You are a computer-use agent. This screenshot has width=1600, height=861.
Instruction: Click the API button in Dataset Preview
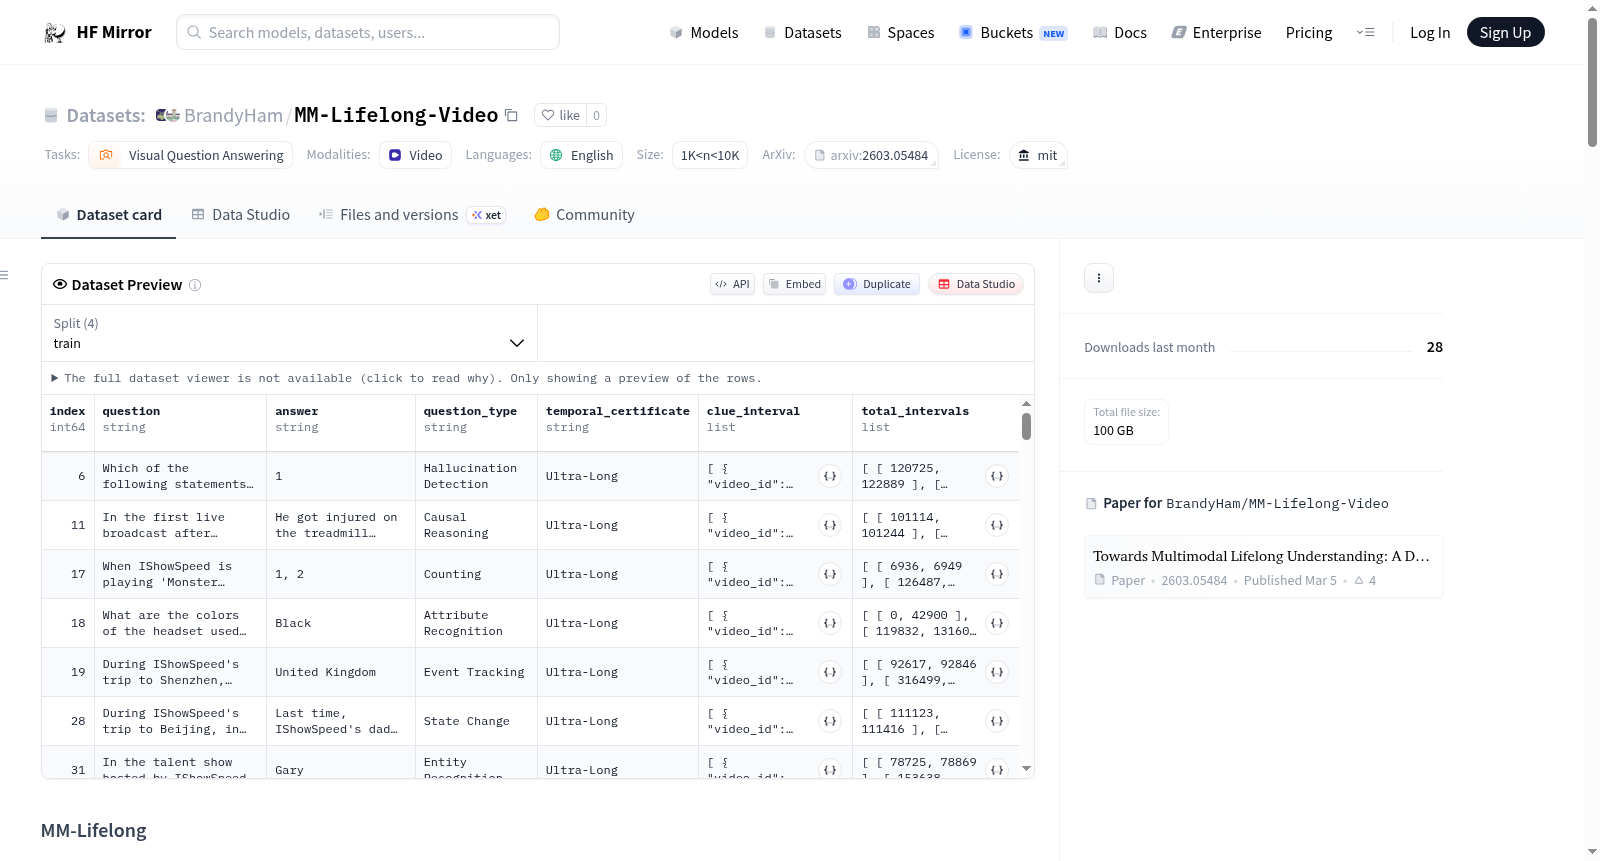point(732,284)
